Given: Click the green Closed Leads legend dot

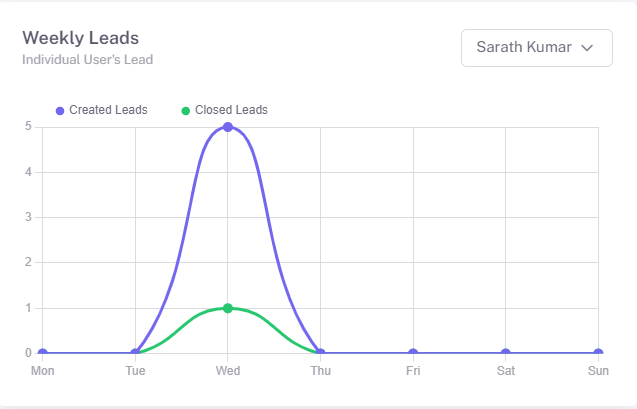Looking at the screenshot, I should [x=185, y=110].
